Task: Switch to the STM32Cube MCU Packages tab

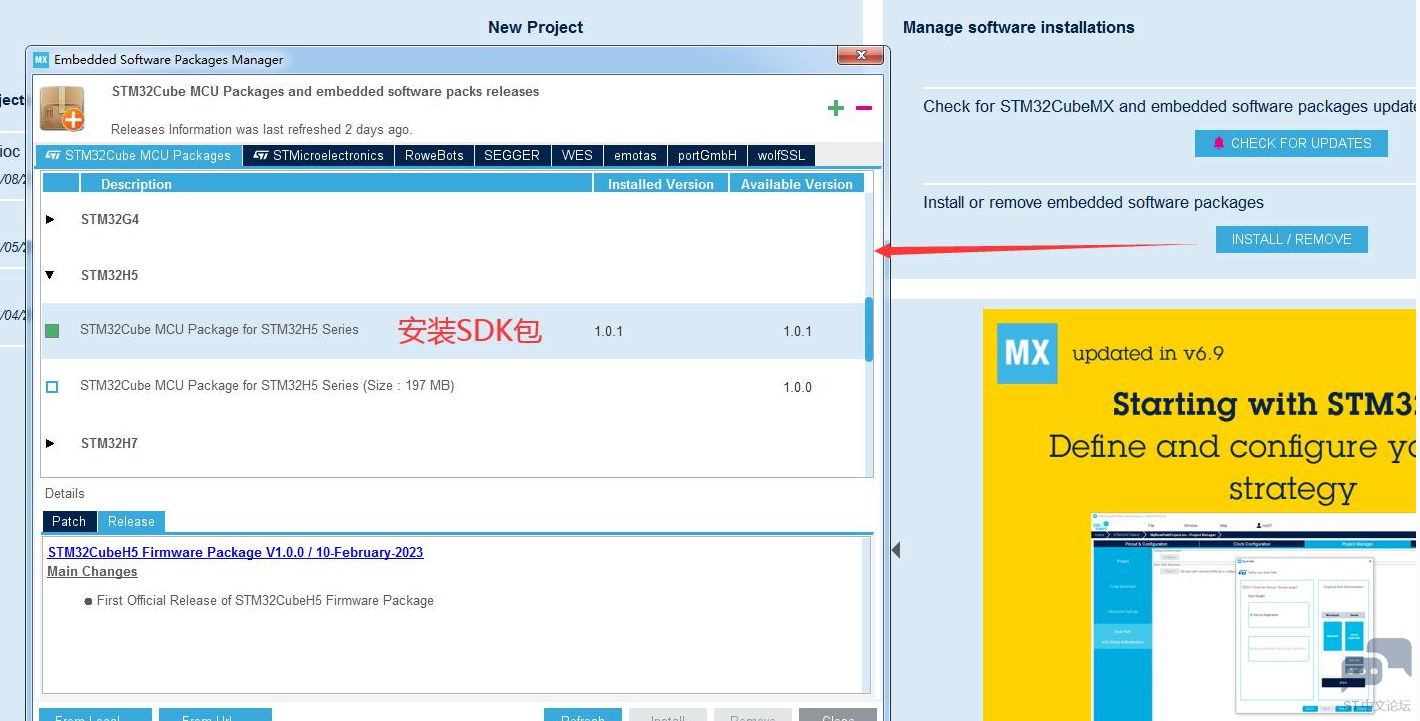Action: pos(139,155)
